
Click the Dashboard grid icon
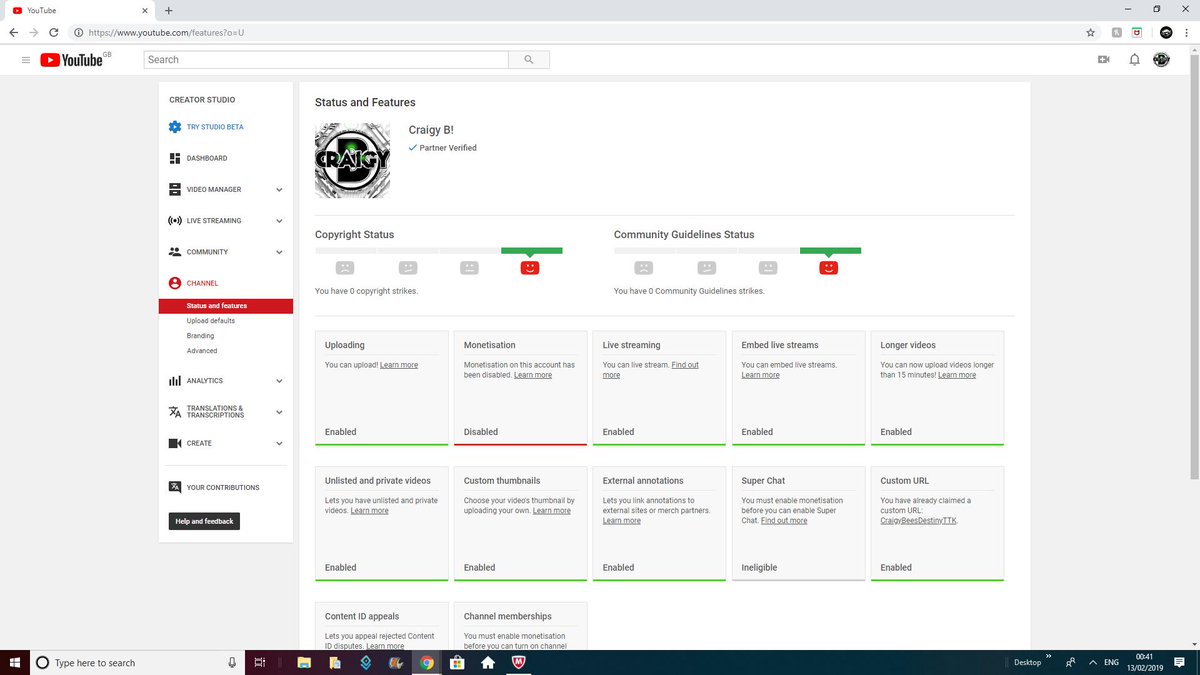point(175,158)
